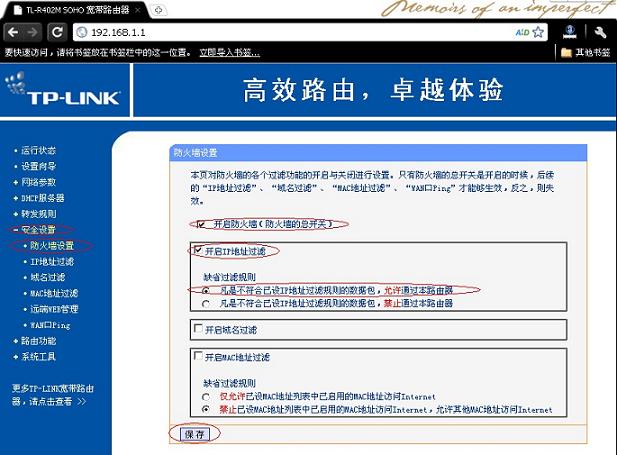Check the 开启MAC地址过滤 checkbox
617x455 pixels.
point(198,356)
